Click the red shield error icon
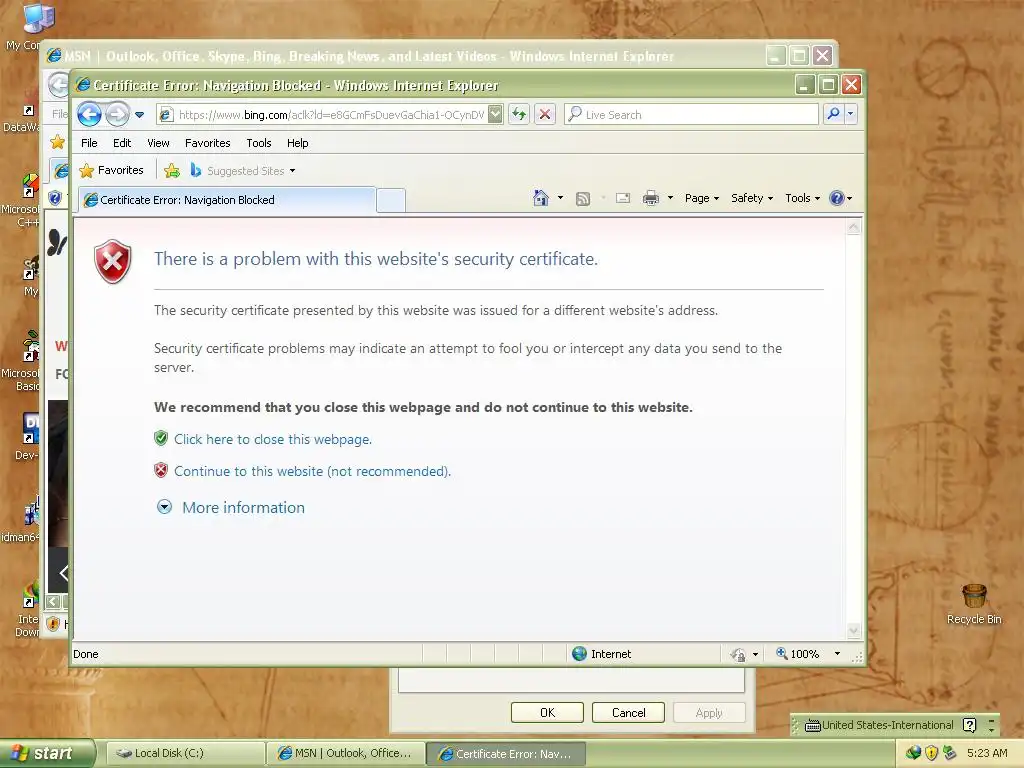Image resolution: width=1024 pixels, height=768 pixels. tap(113, 261)
